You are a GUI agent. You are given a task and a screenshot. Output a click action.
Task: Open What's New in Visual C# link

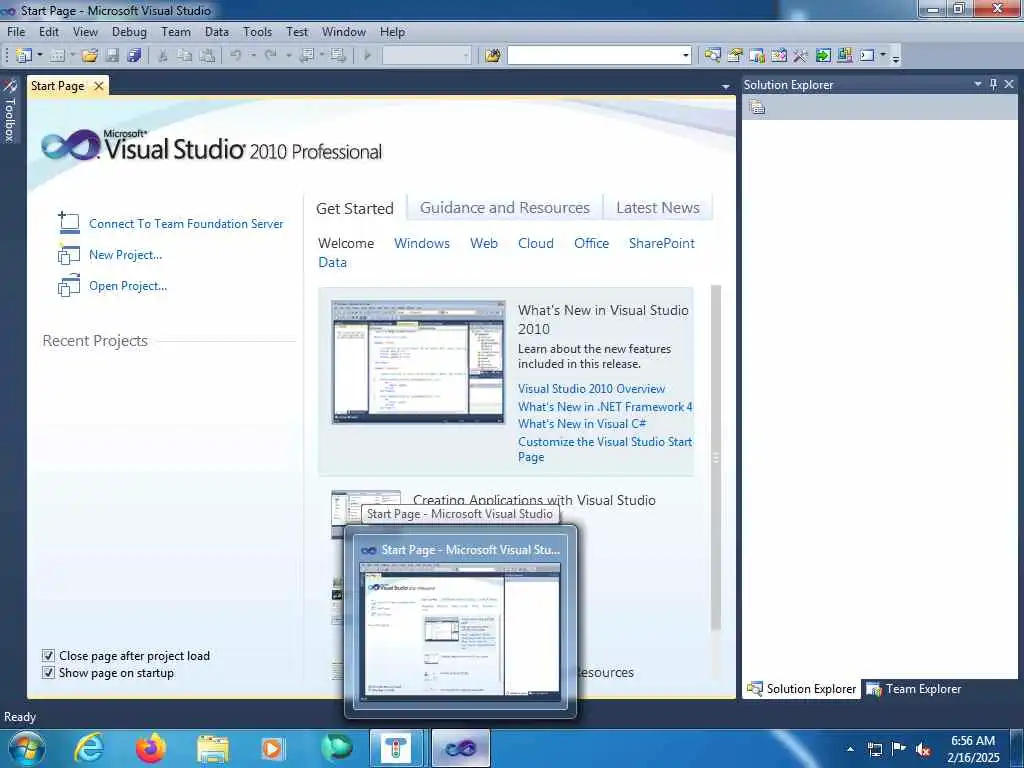point(582,424)
